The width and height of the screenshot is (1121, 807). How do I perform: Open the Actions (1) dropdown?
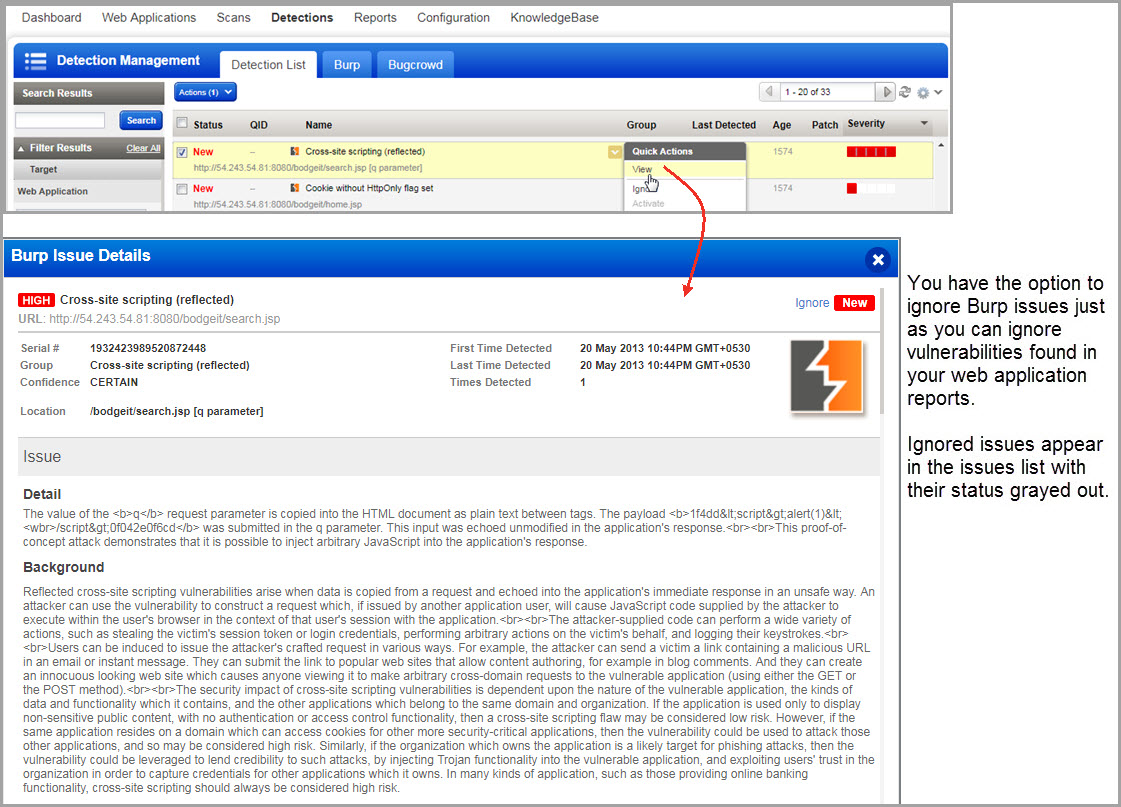(205, 92)
